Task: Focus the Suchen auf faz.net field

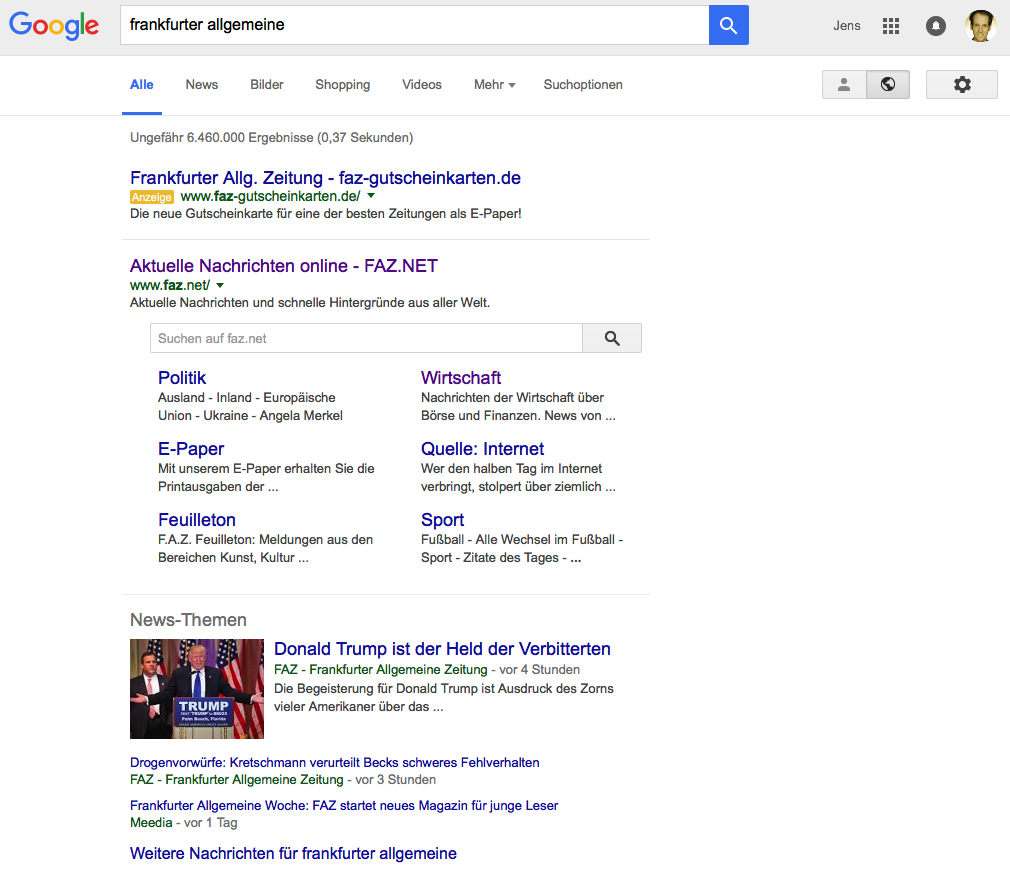Action: (x=365, y=339)
